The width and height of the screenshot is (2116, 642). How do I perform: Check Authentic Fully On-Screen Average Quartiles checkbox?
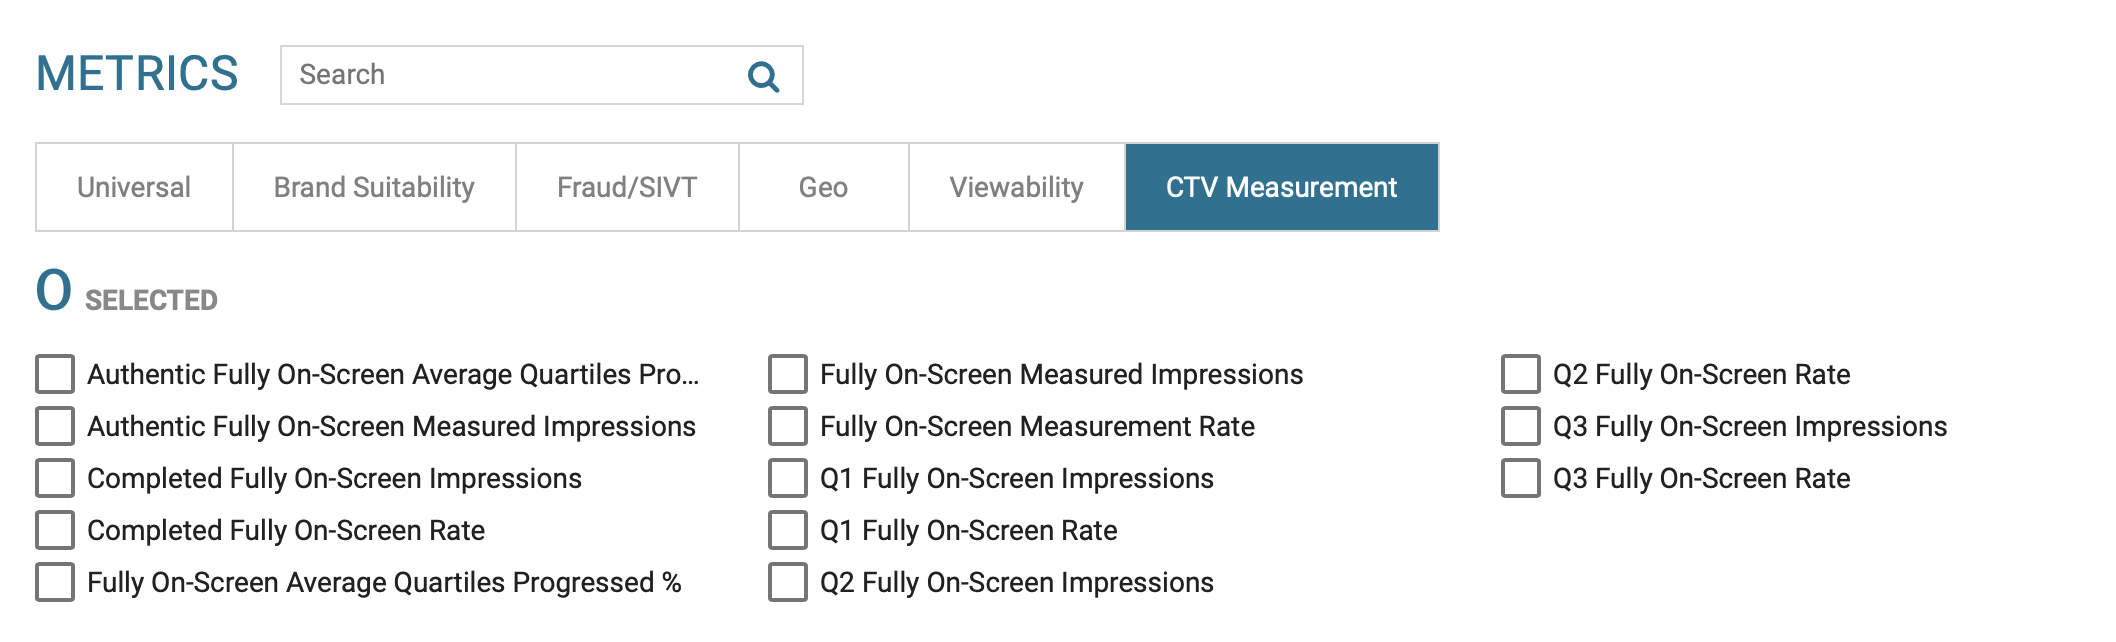(55, 374)
